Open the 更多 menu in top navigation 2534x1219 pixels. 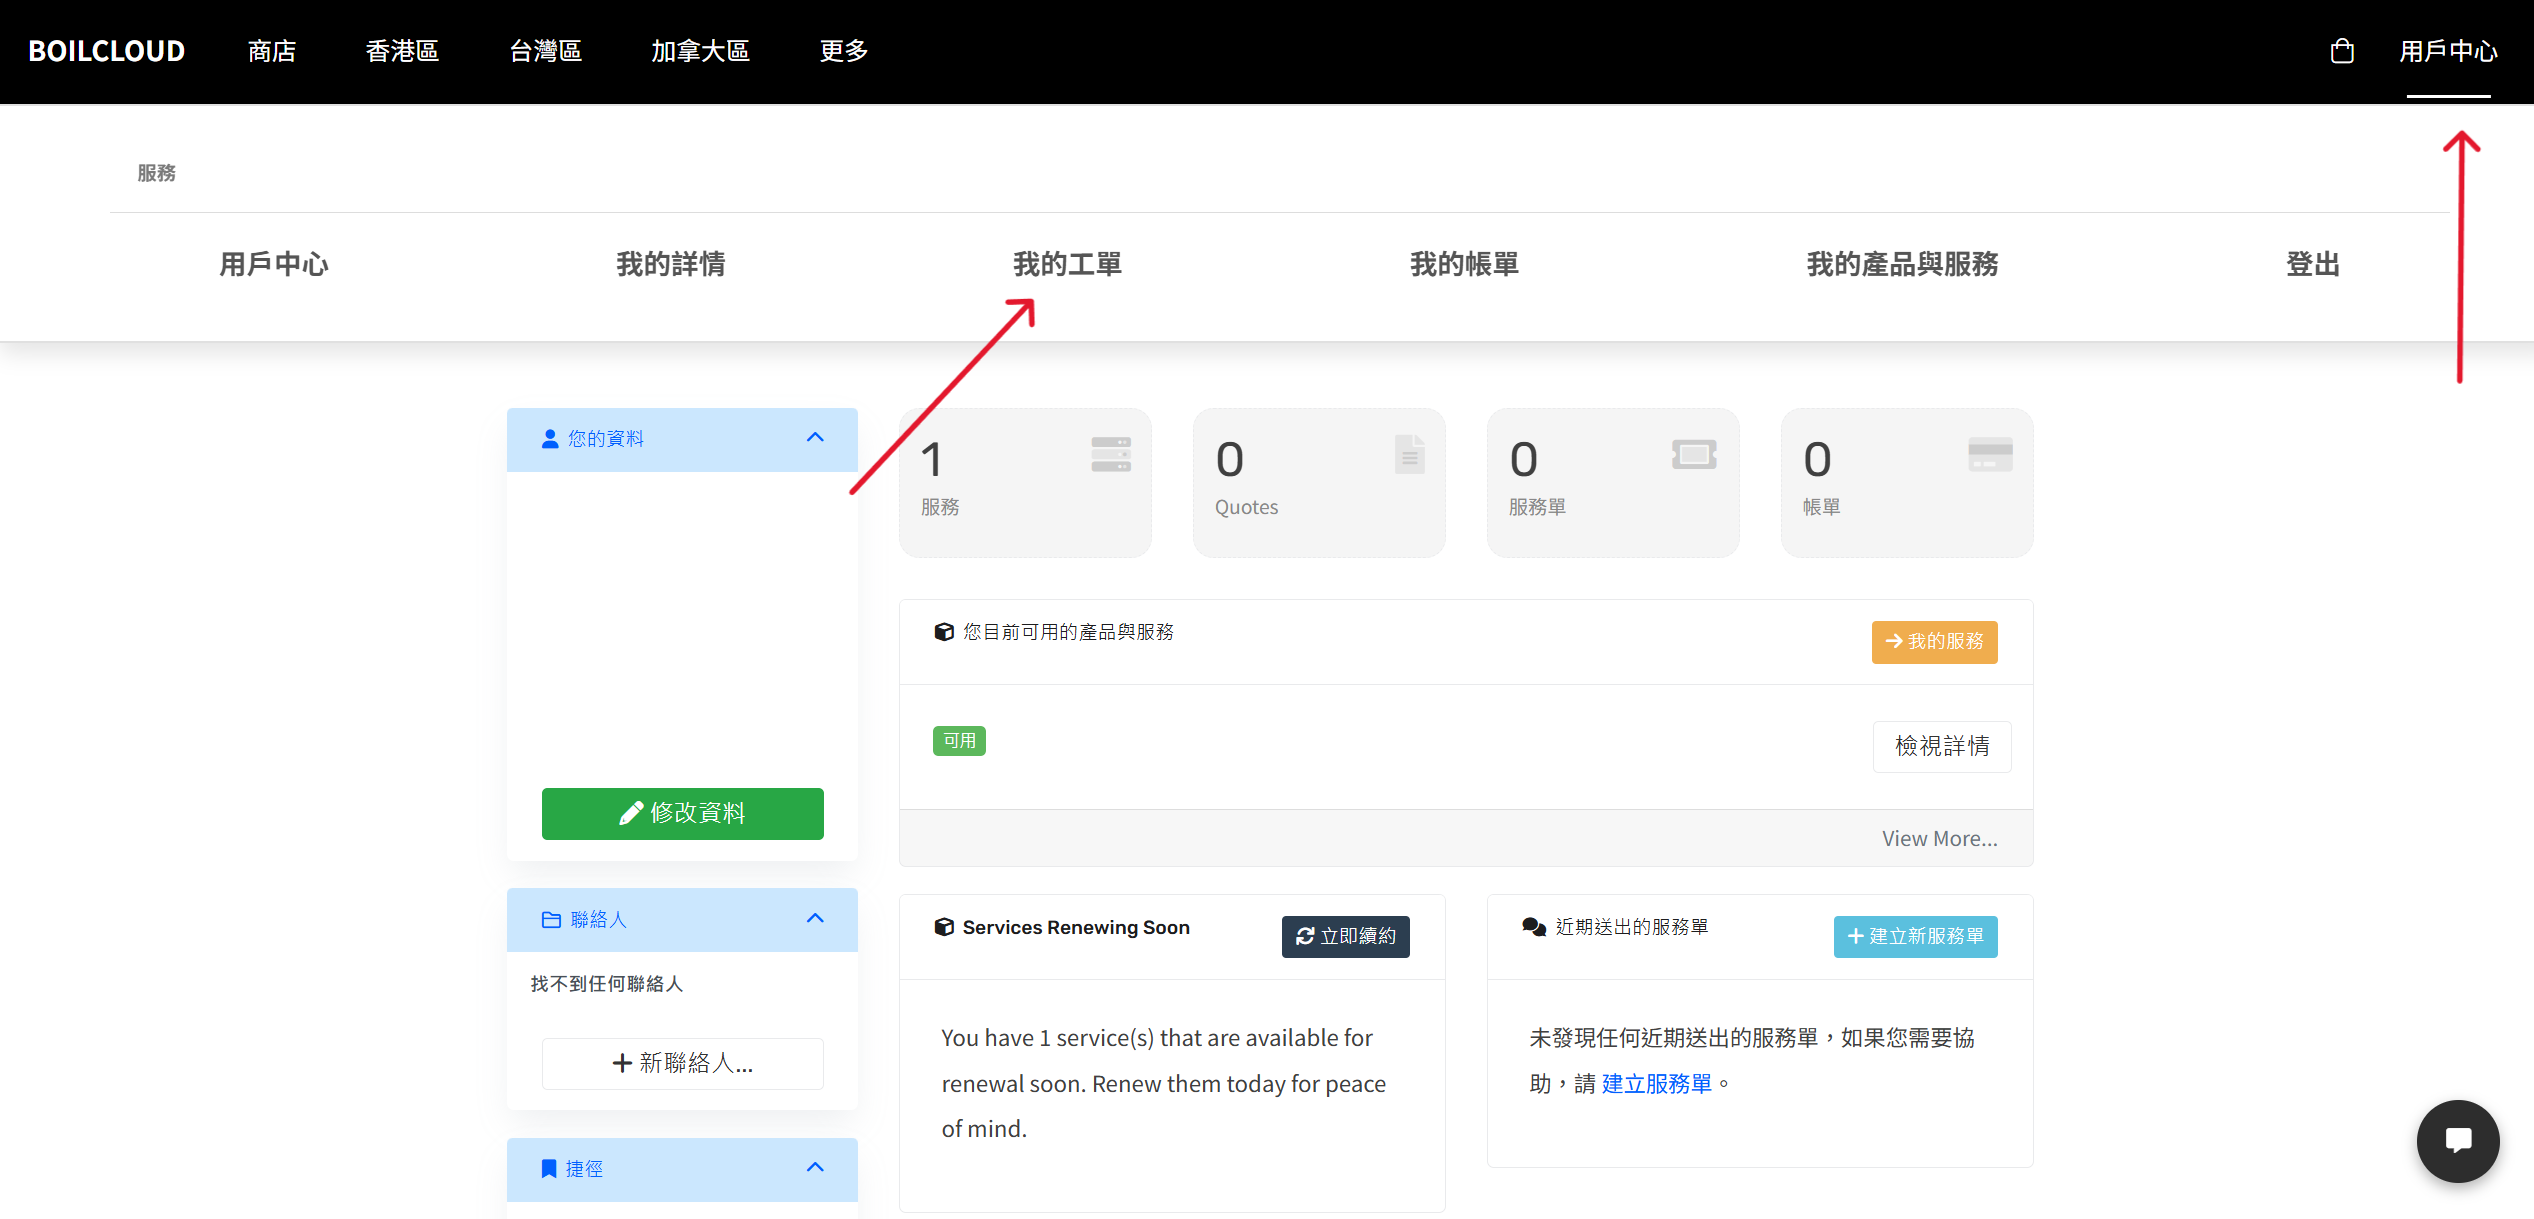(x=844, y=51)
